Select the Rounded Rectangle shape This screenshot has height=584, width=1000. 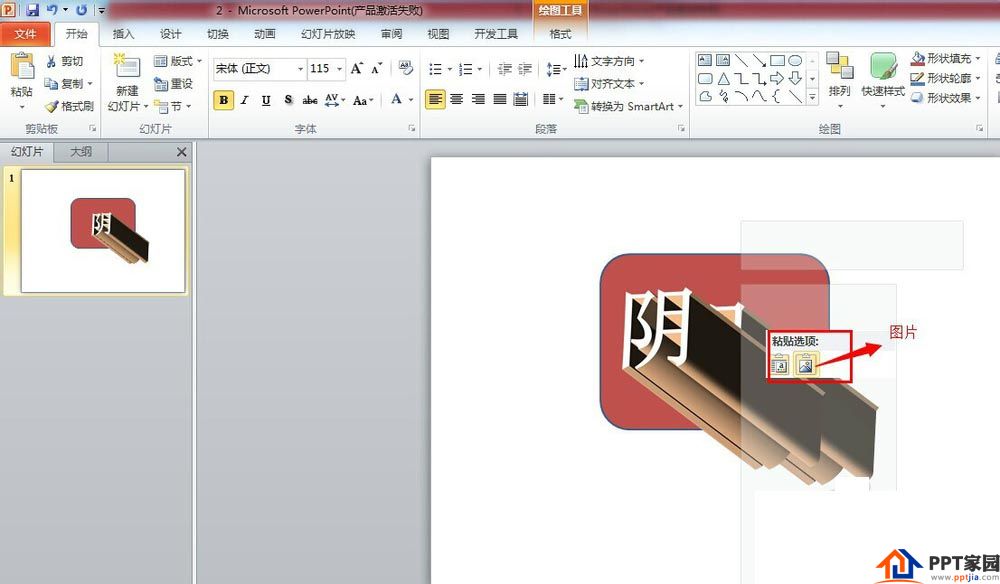pos(705,78)
